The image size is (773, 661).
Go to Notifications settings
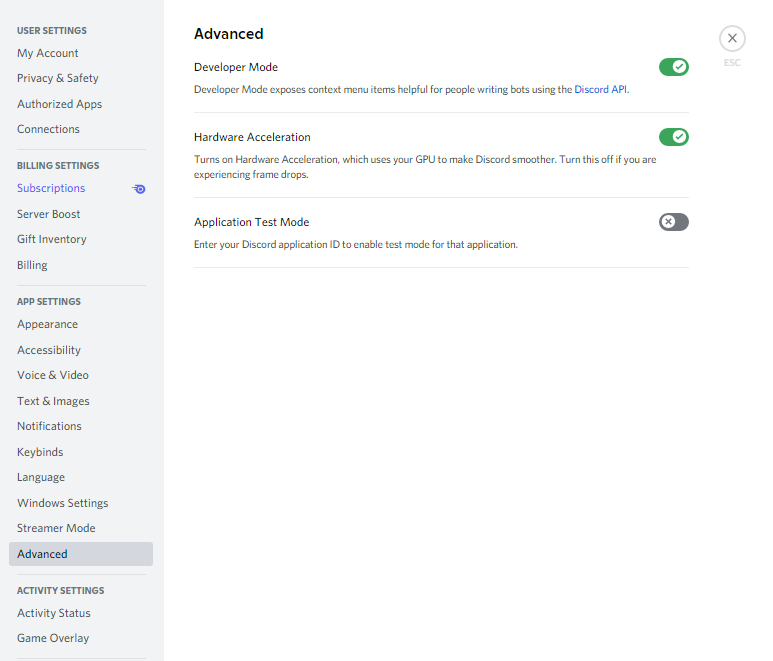49,426
